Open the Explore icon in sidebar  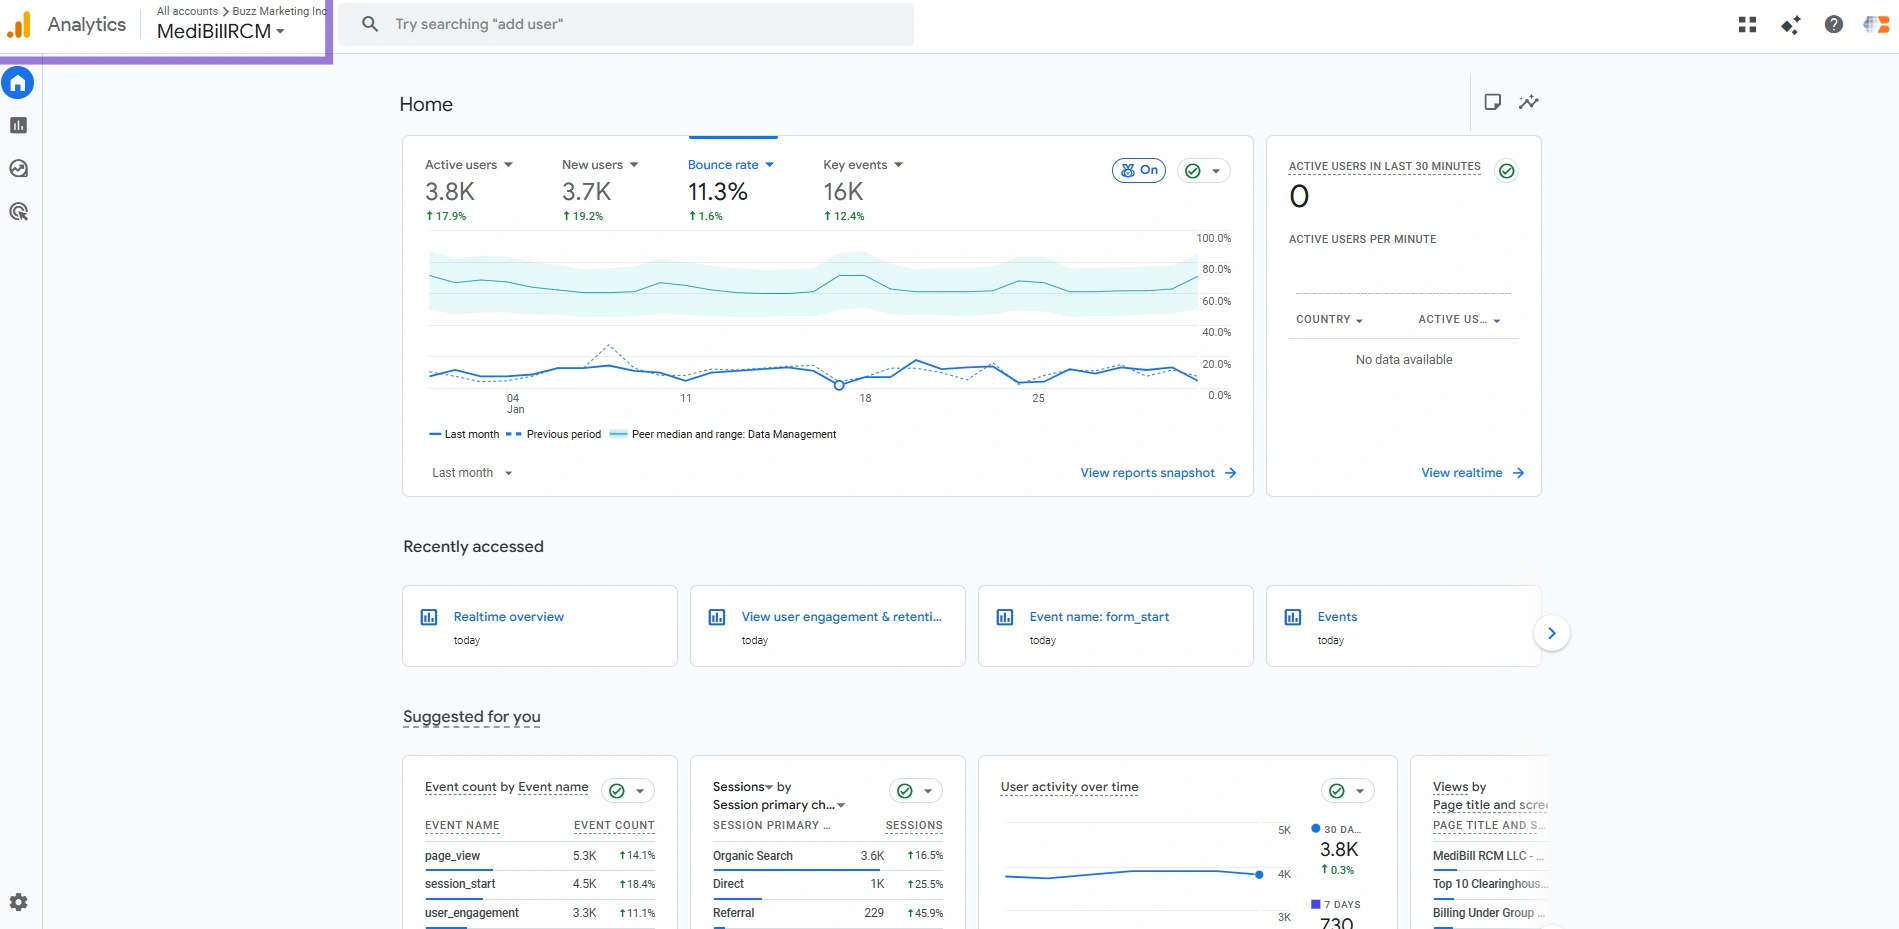[18, 169]
